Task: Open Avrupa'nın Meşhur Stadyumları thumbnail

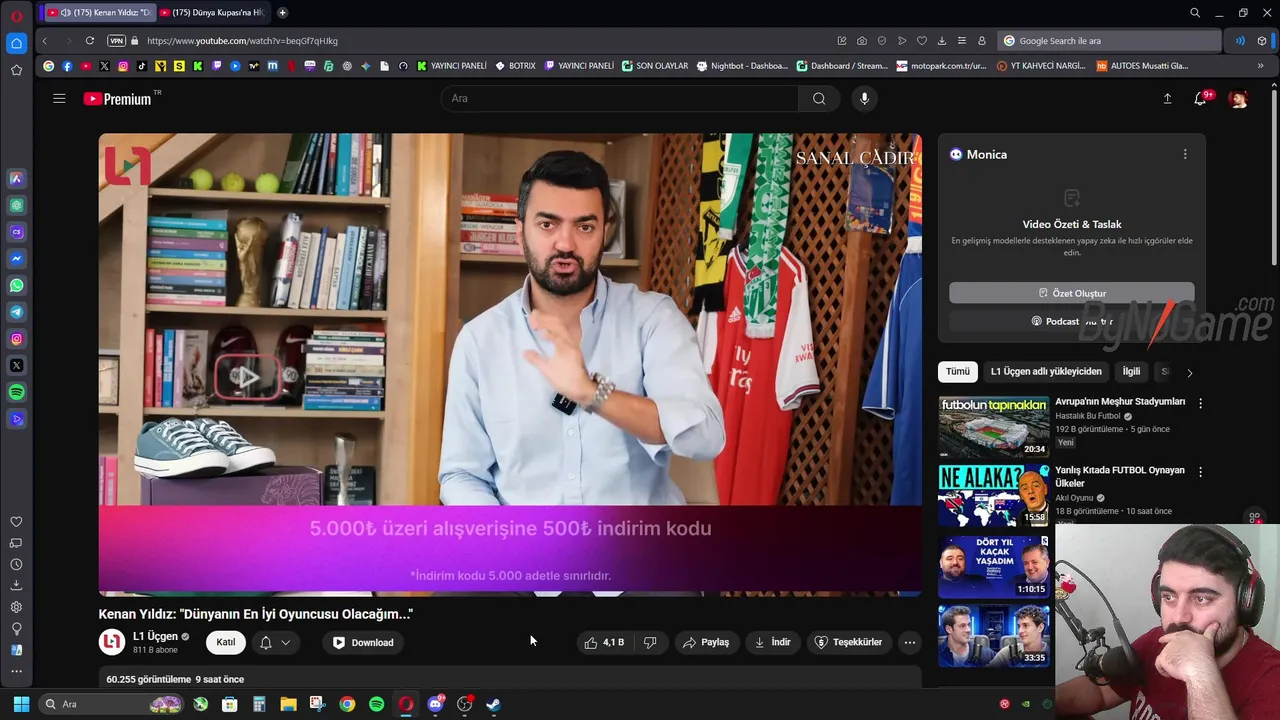Action: click(x=994, y=427)
